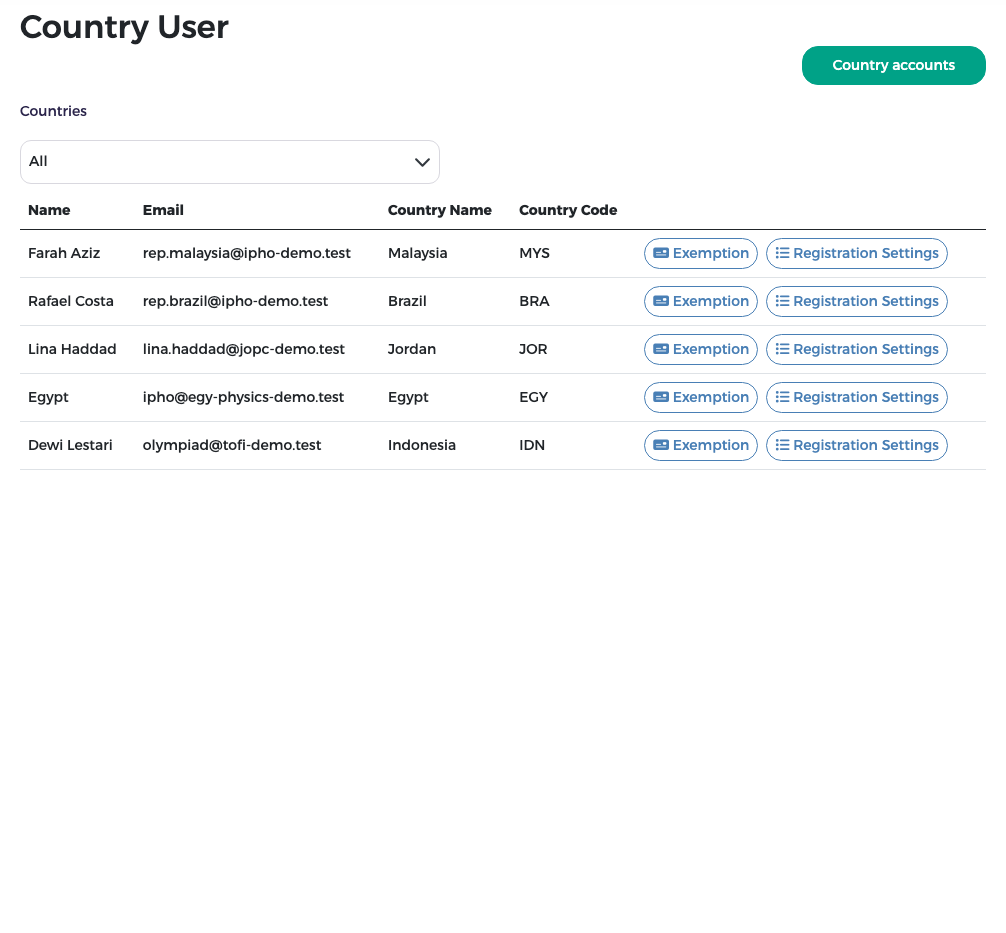Click the Egypt user name cell
Image resolution: width=1006 pixels, height=933 pixels.
tap(48, 398)
